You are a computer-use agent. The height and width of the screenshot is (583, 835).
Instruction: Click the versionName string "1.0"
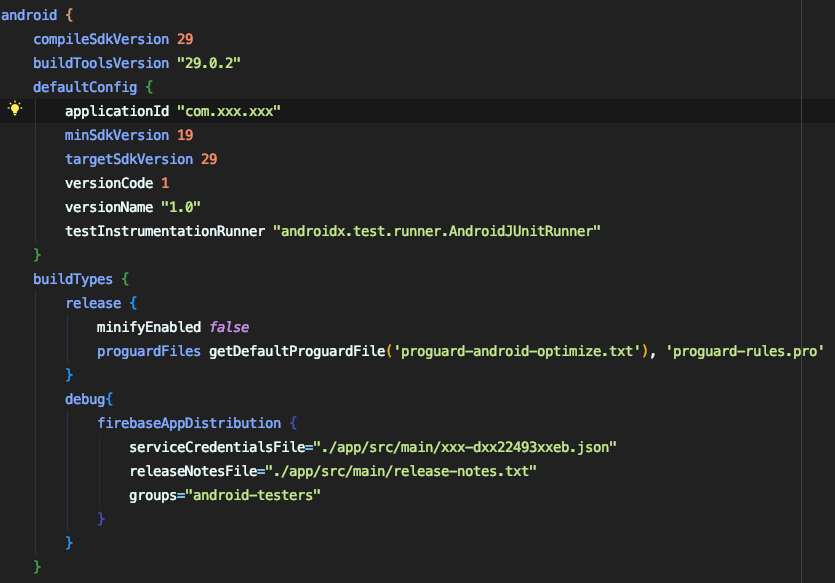point(180,207)
